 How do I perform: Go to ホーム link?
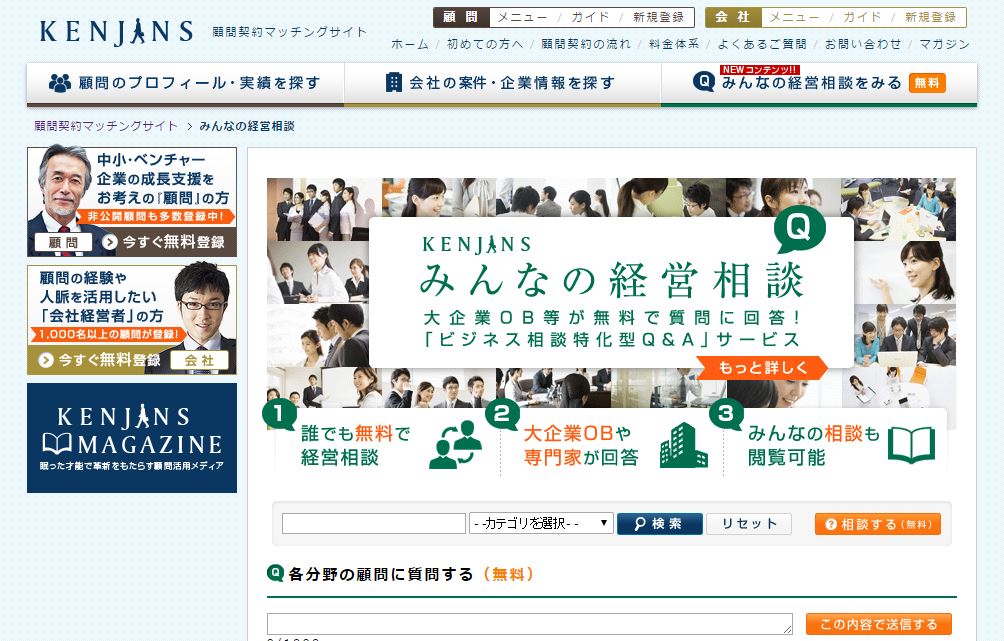coord(410,44)
